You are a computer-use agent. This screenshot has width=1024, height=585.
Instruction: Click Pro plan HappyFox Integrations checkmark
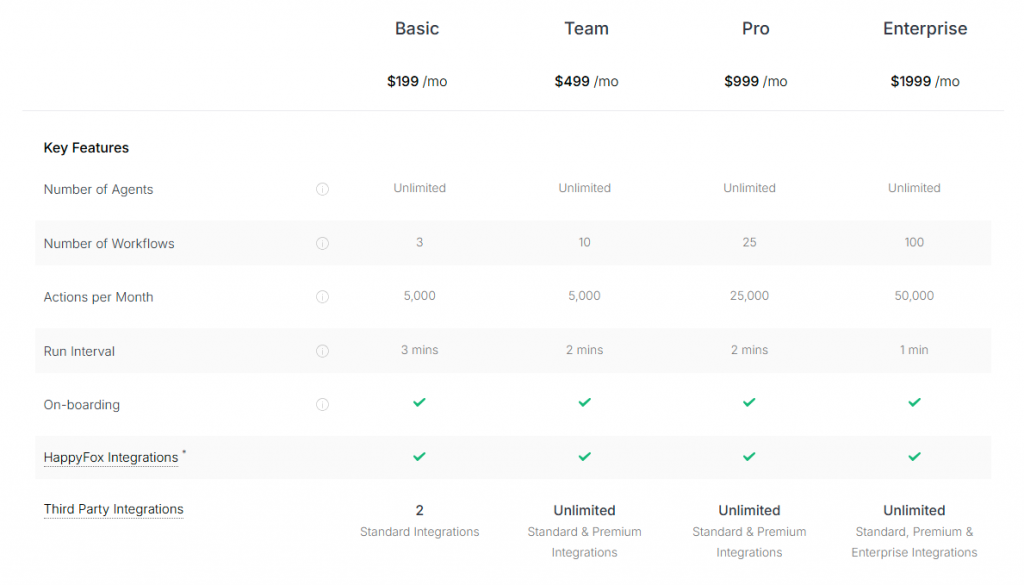[749, 456]
